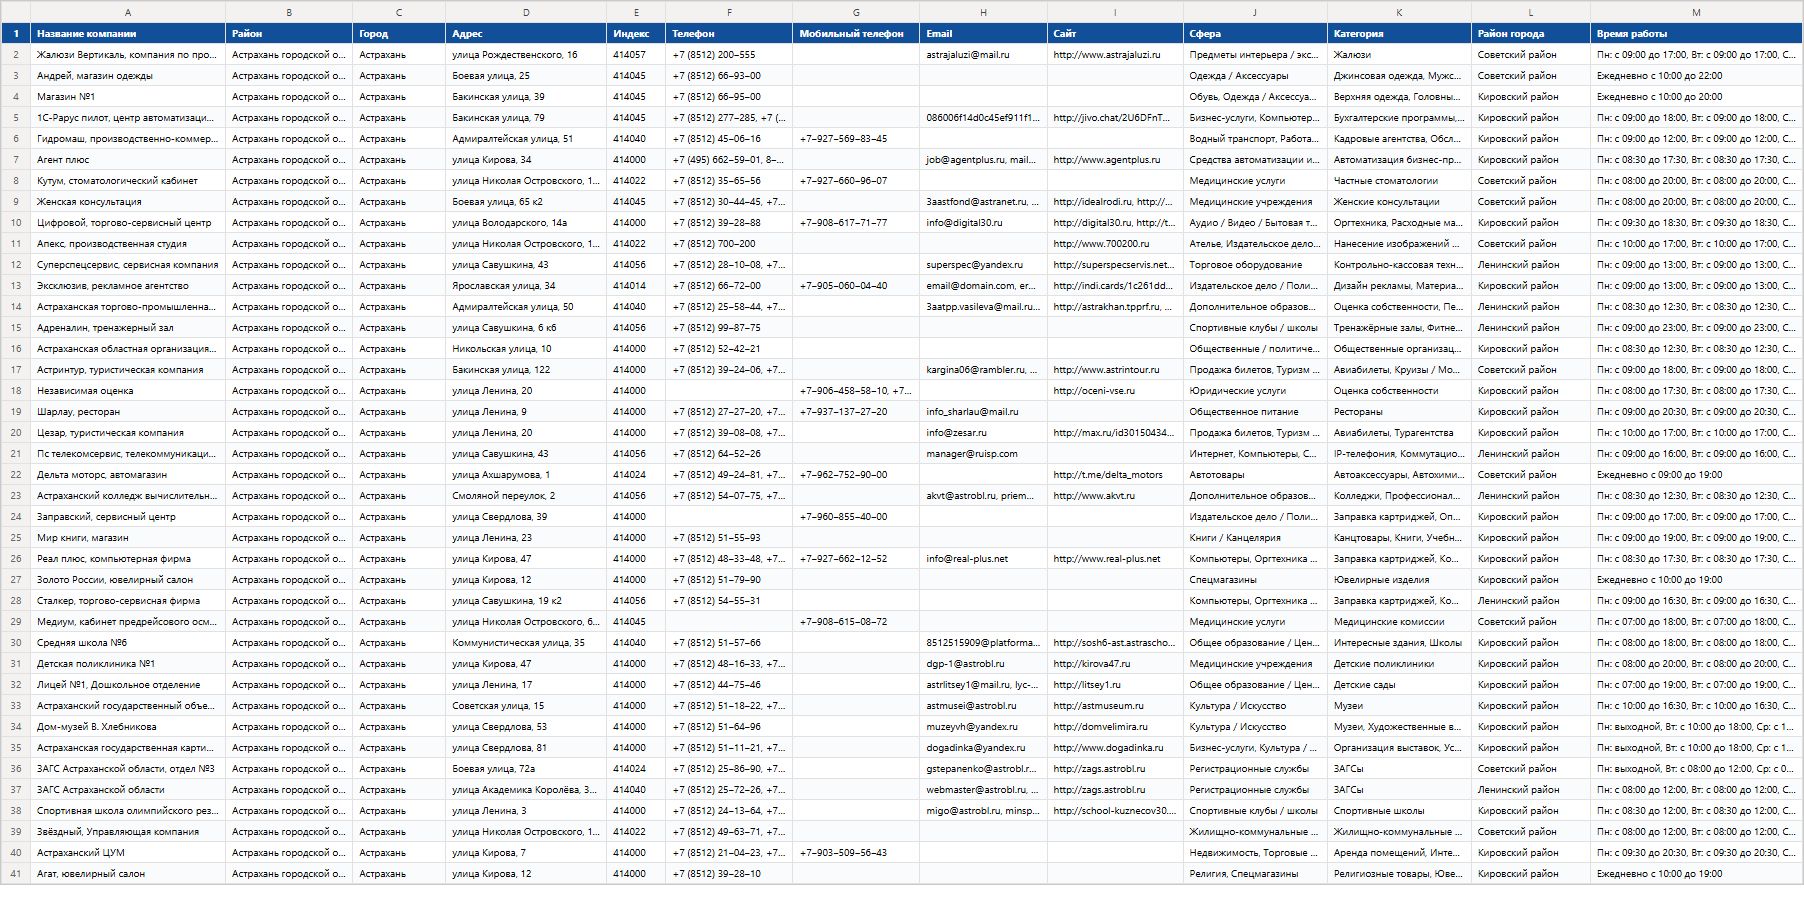The width and height of the screenshot is (1804, 902).
Task: Click the phone cell '+7 (8512) 200–555'
Action: pos(729,55)
